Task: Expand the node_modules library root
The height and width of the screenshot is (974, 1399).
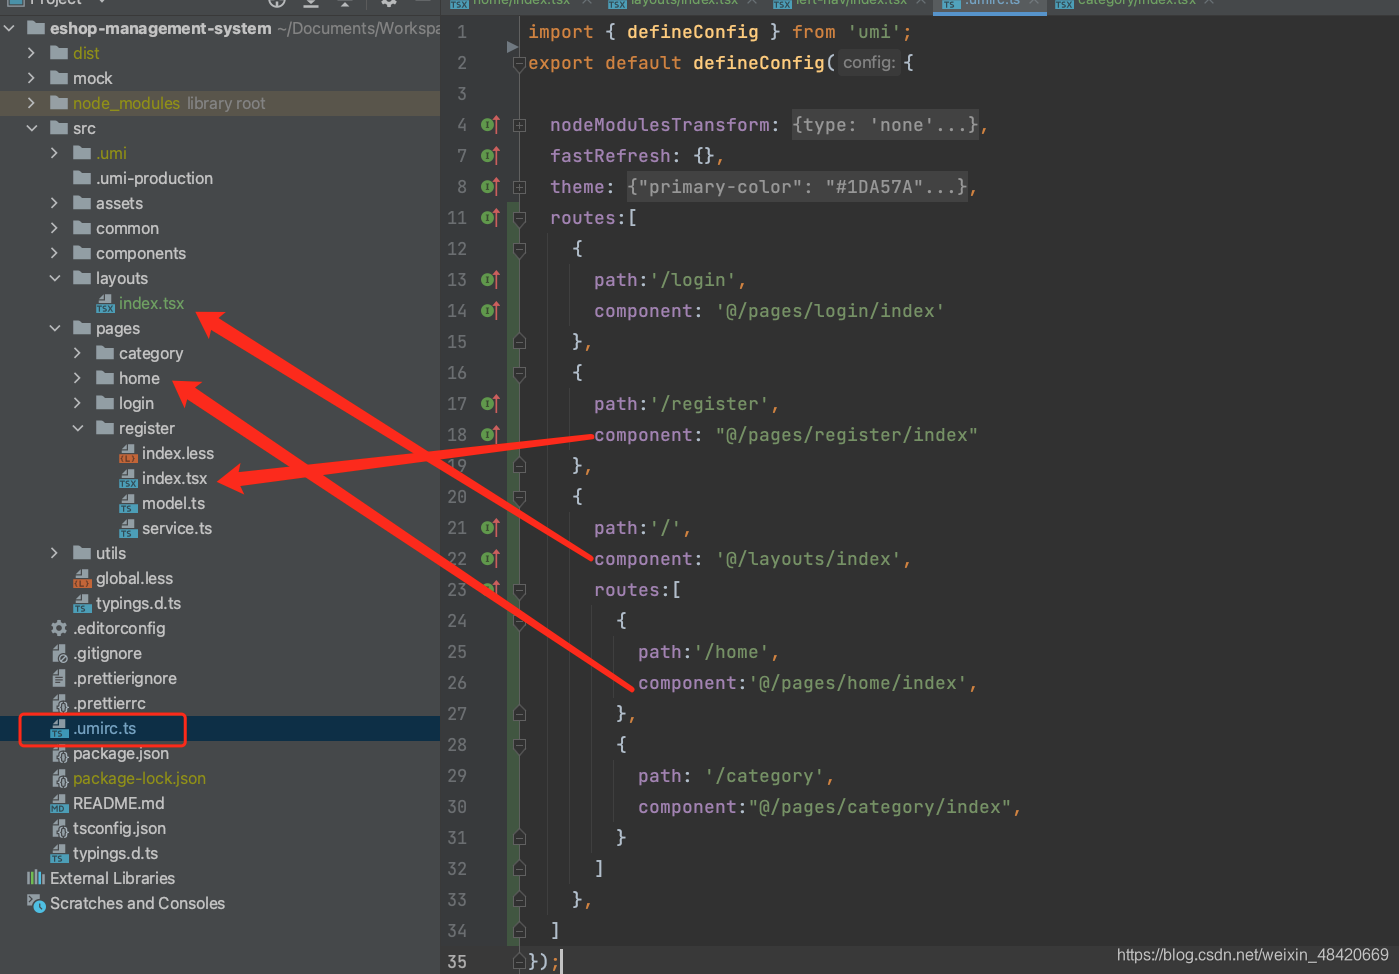Action: point(32,103)
